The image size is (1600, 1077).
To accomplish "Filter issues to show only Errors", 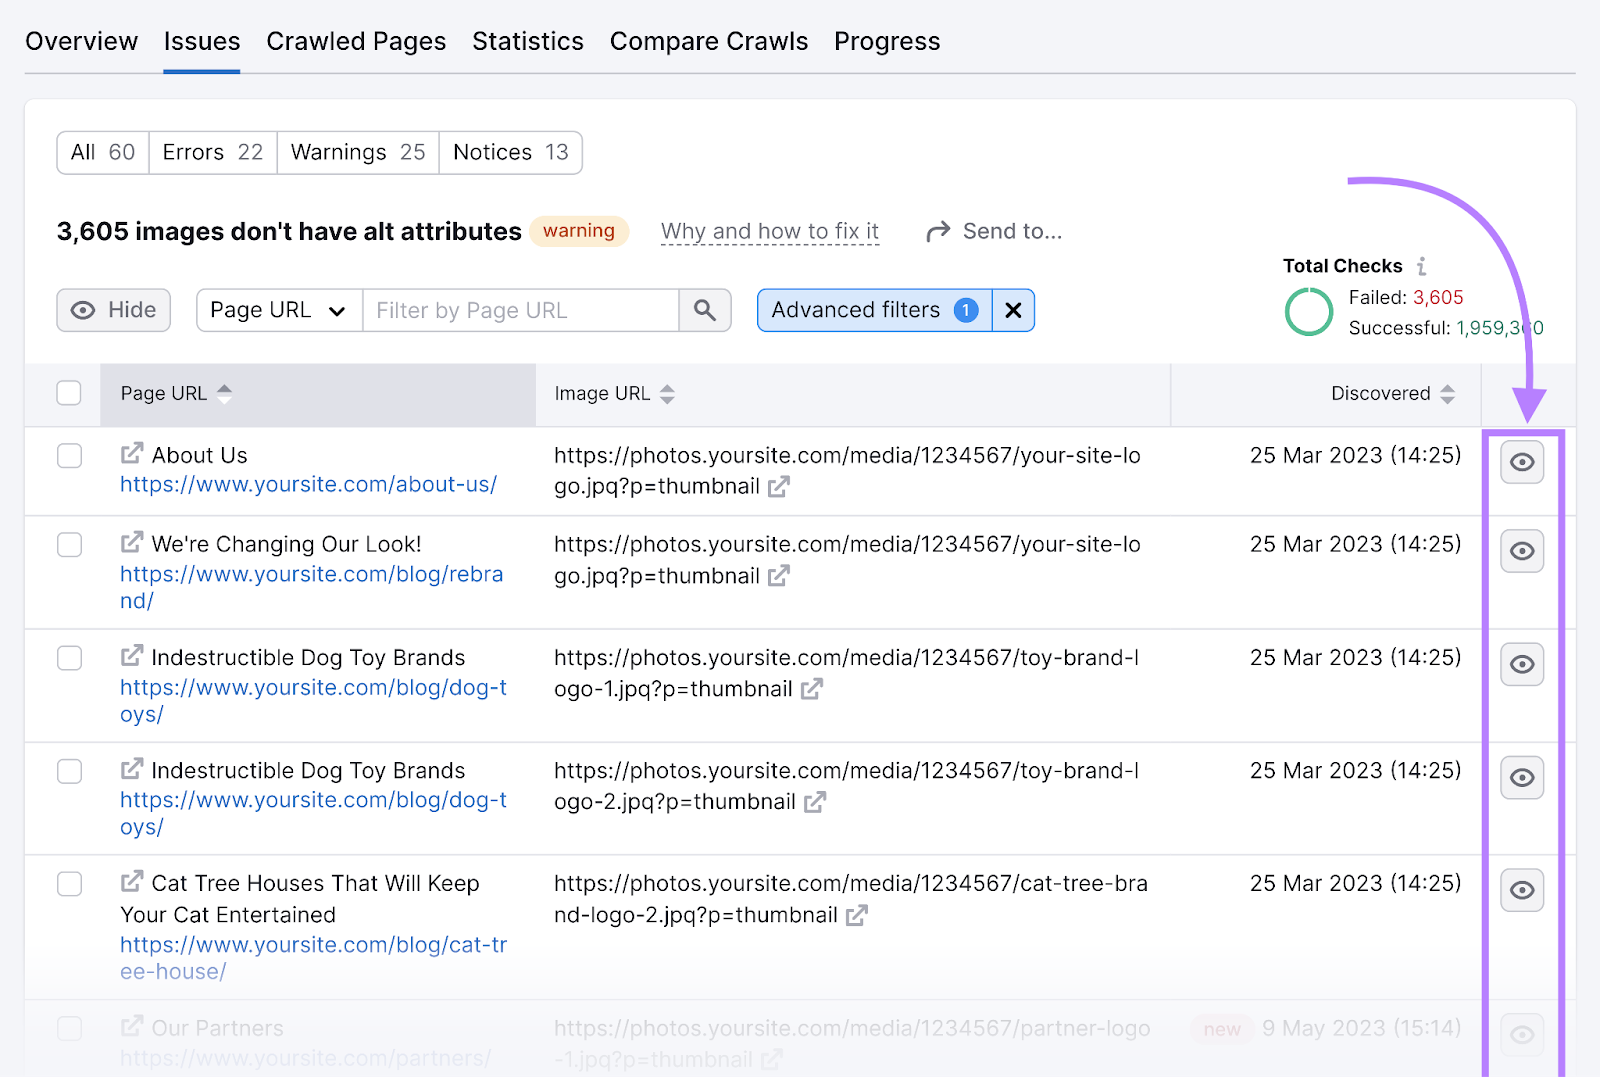I will tap(211, 152).
